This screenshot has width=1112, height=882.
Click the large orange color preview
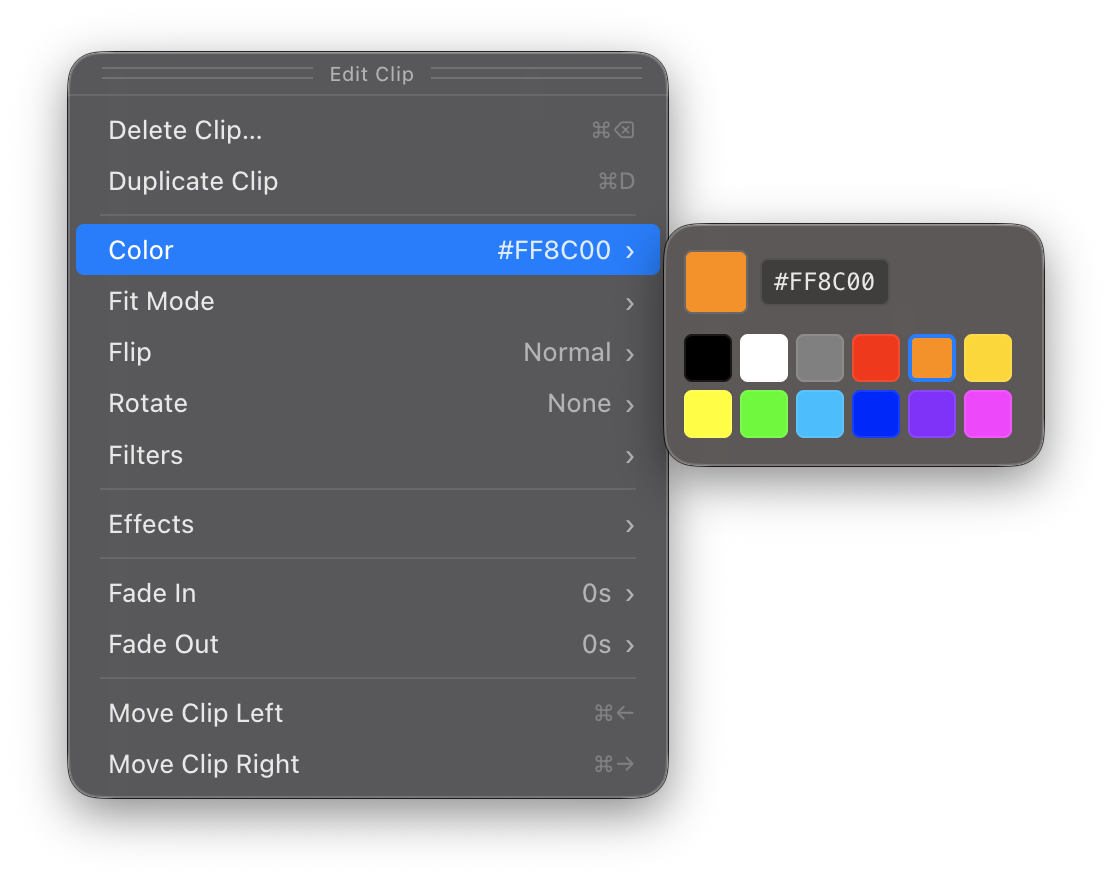click(x=716, y=282)
